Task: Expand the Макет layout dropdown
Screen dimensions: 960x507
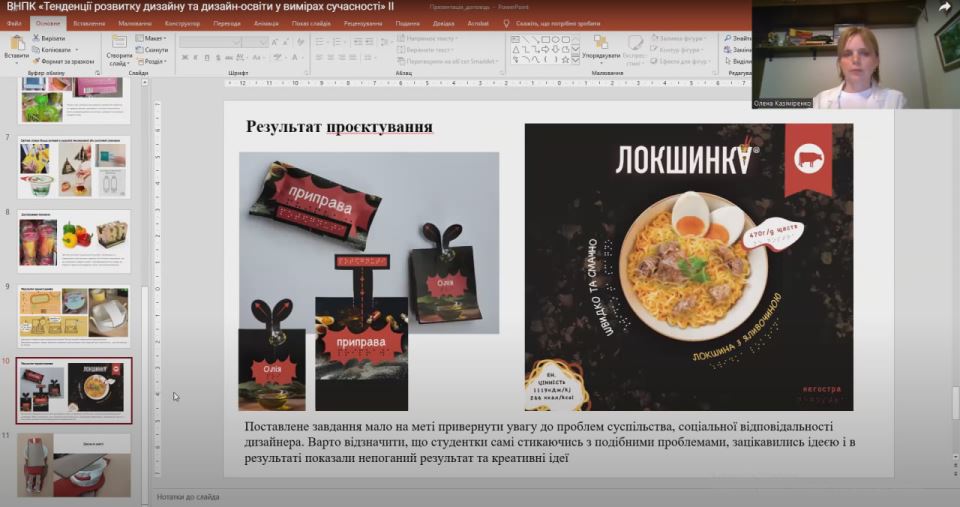Action: click(x=151, y=38)
